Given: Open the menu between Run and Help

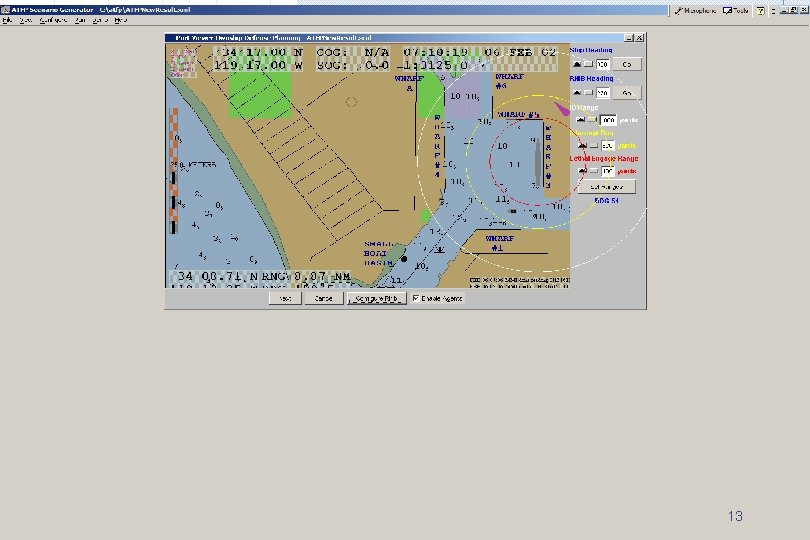Looking at the screenshot, I should coord(100,20).
